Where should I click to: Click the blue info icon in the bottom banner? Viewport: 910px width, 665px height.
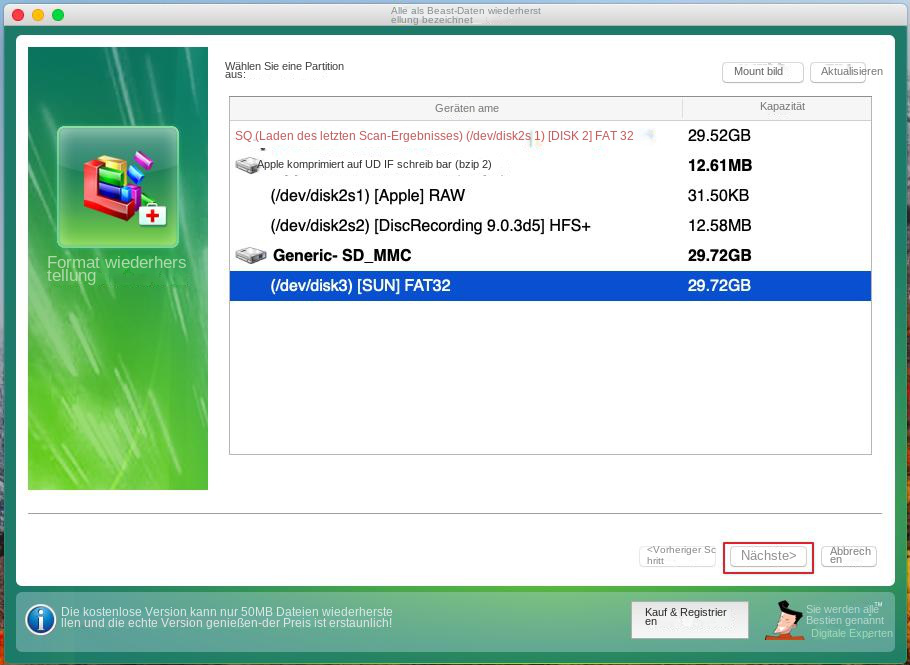click(40, 620)
